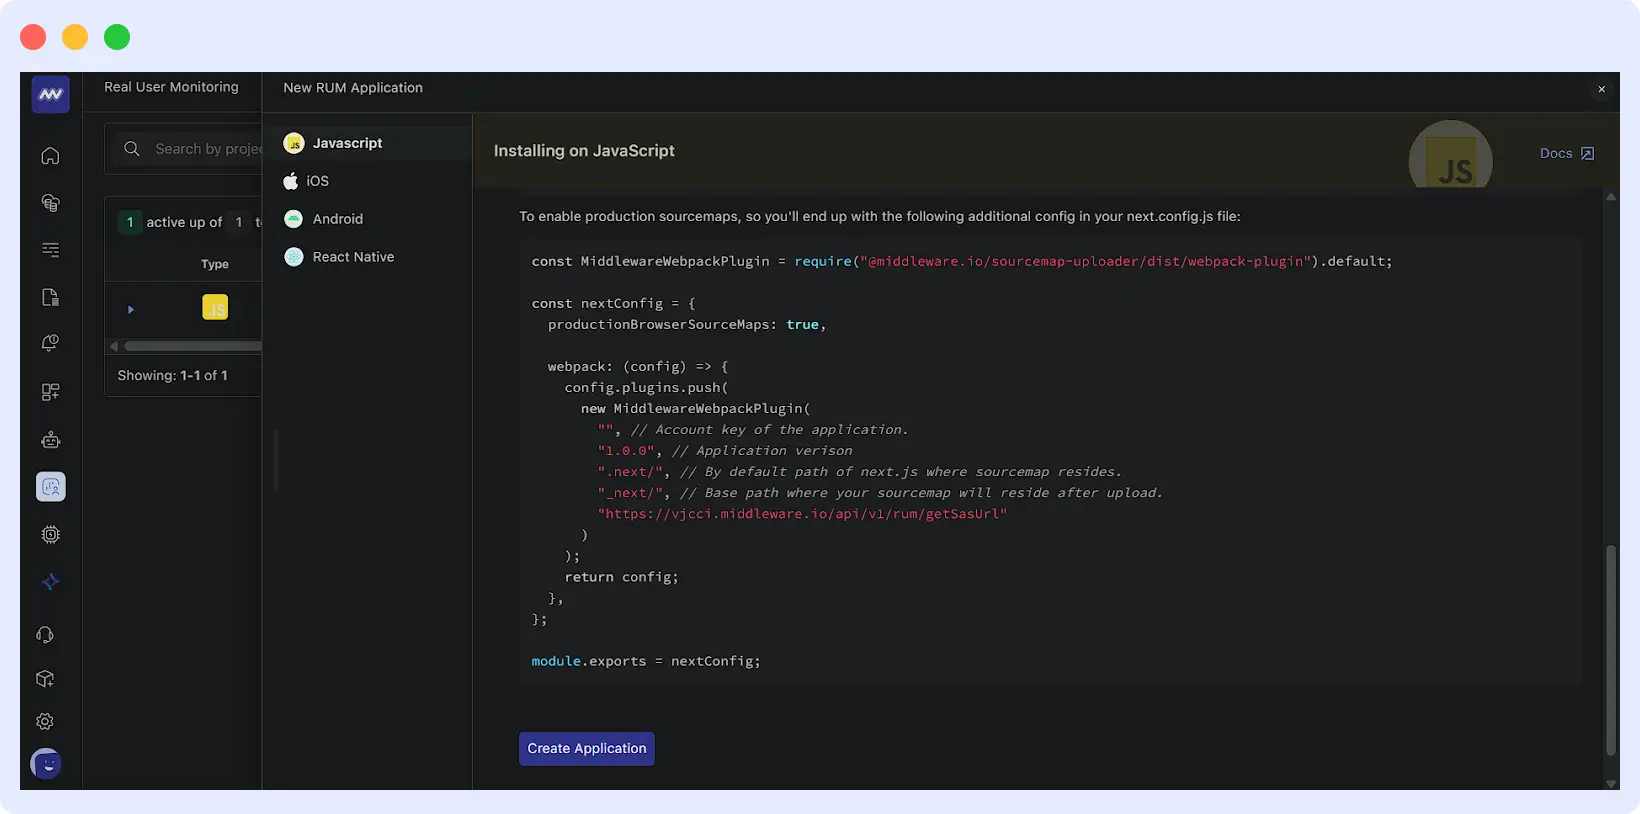1640x814 pixels.
Task: Open the alerts bell icon in the sidebar
Action: point(50,344)
